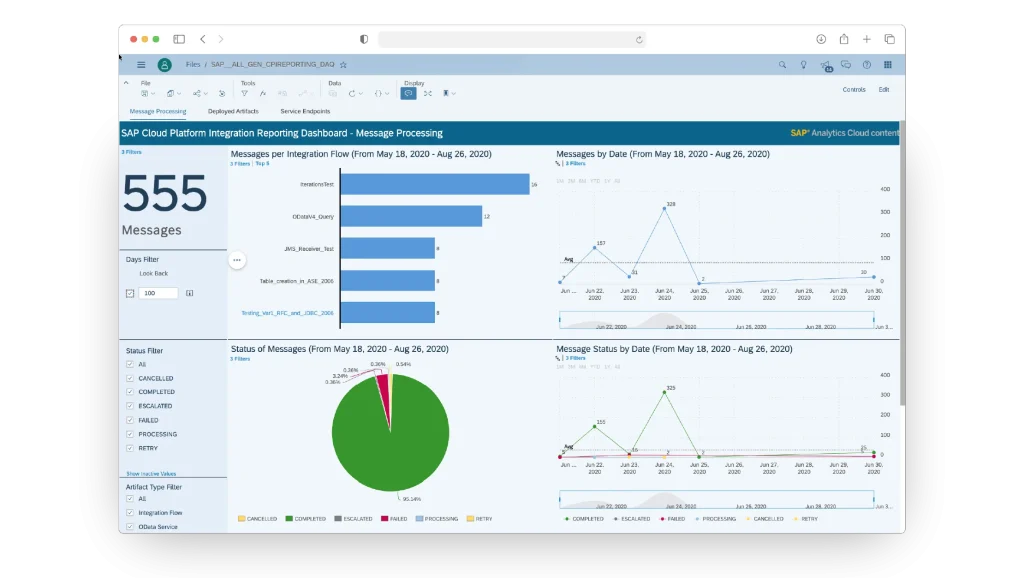1024x578 pixels.
Task: Click Show Inactive Values link
Action: (x=151, y=474)
